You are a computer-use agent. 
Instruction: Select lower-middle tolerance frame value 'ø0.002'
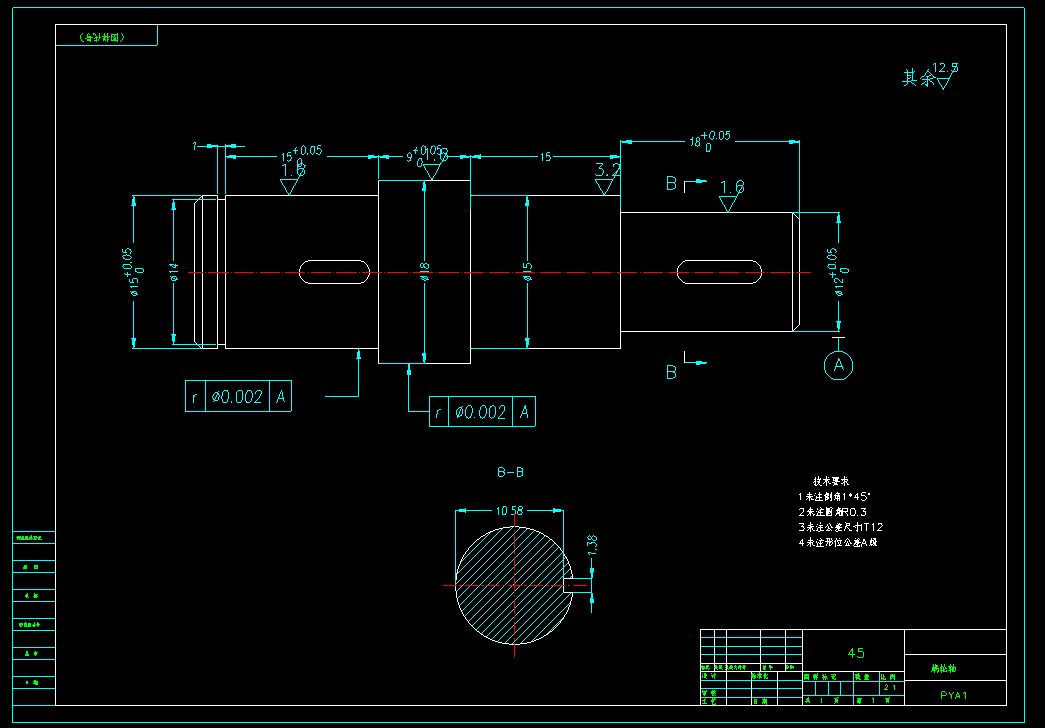tap(481, 412)
